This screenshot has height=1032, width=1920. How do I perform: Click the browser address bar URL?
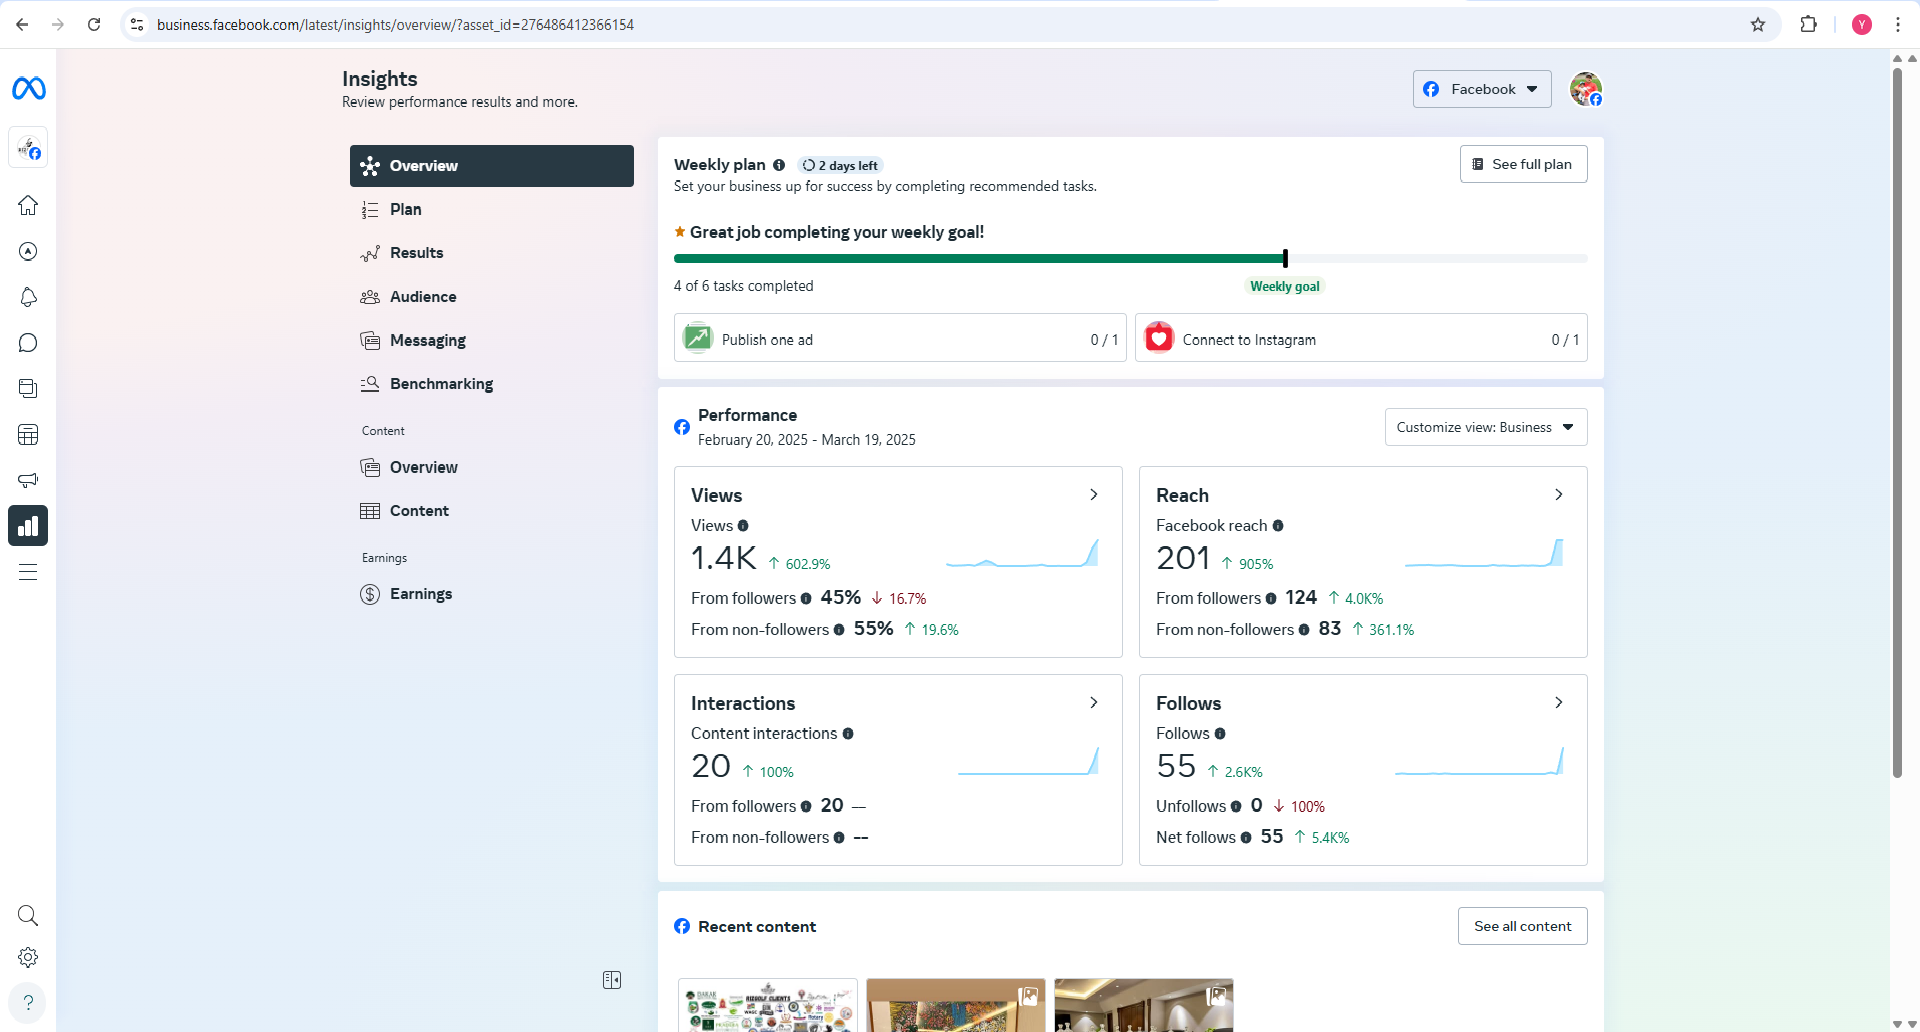[395, 25]
